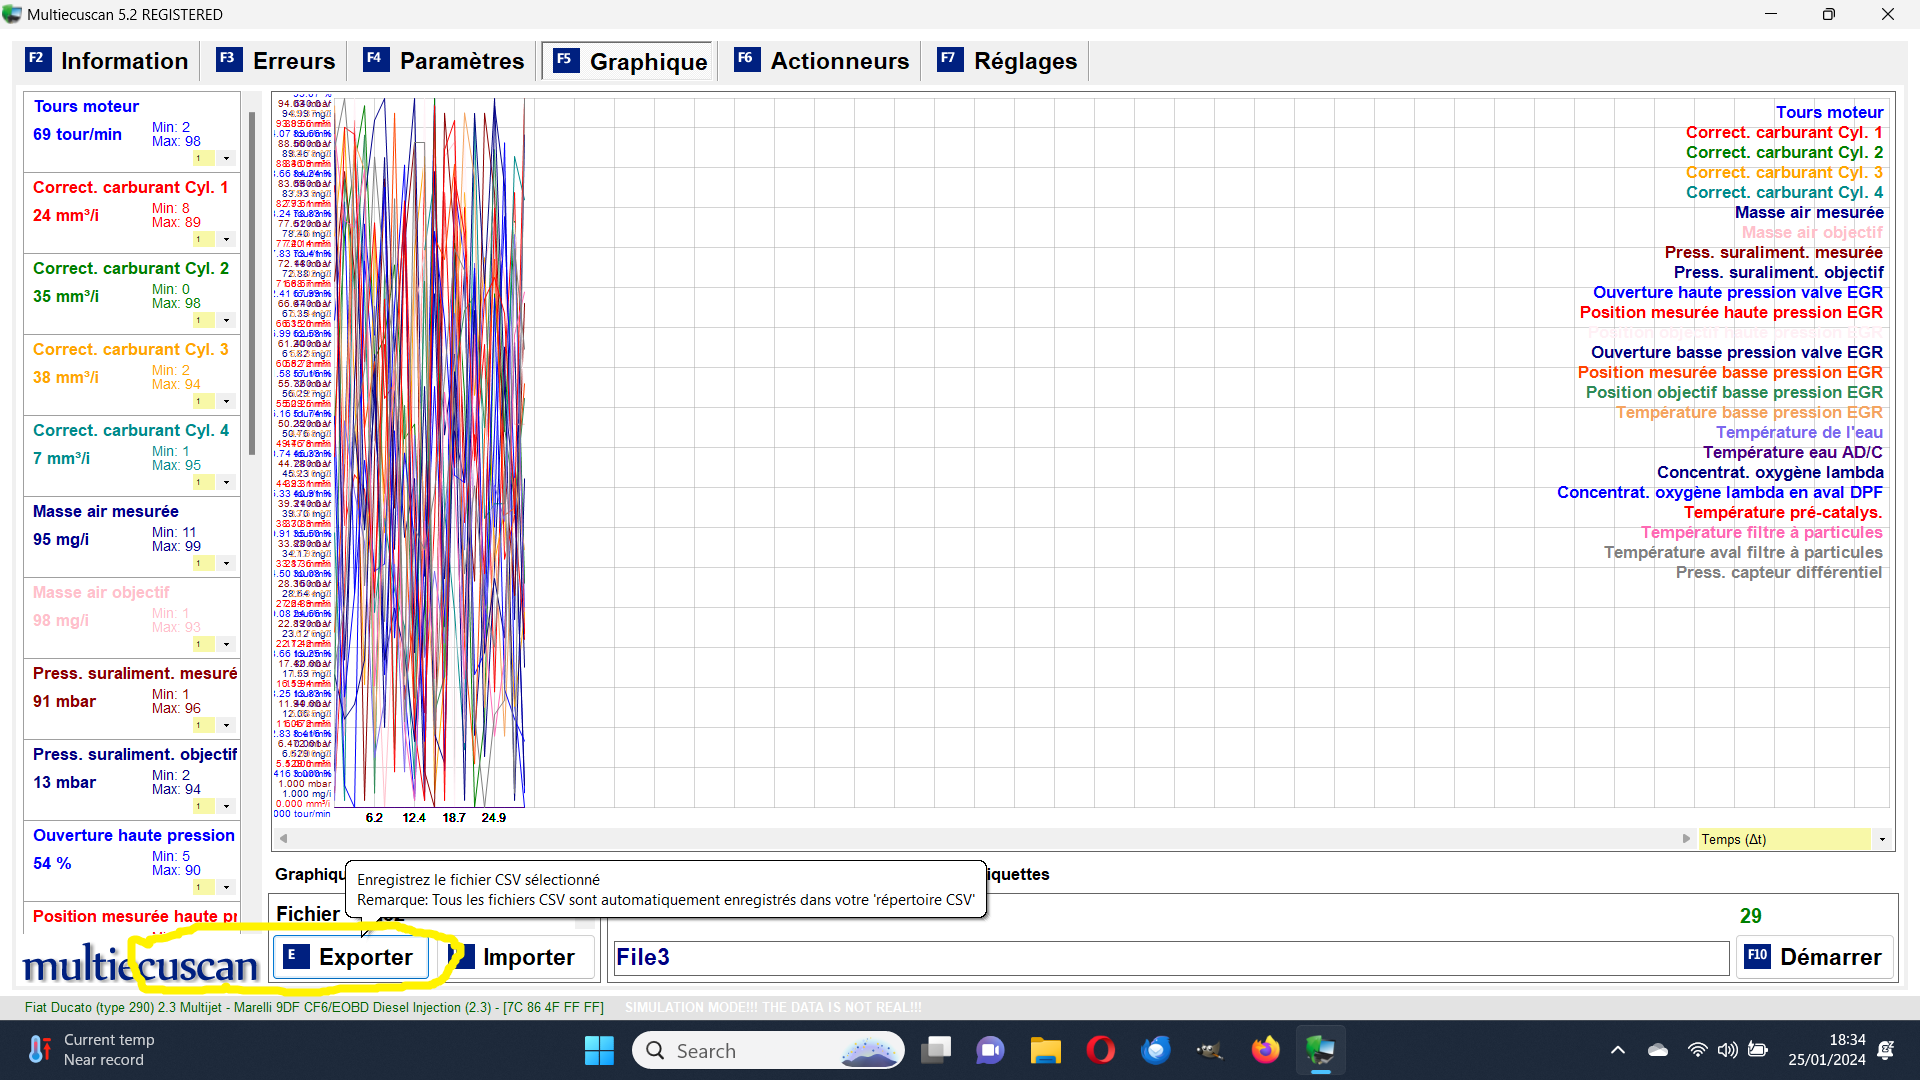Open the notifications bell icon
This screenshot has width=1920, height=1080.
[x=1886, y=1050]
